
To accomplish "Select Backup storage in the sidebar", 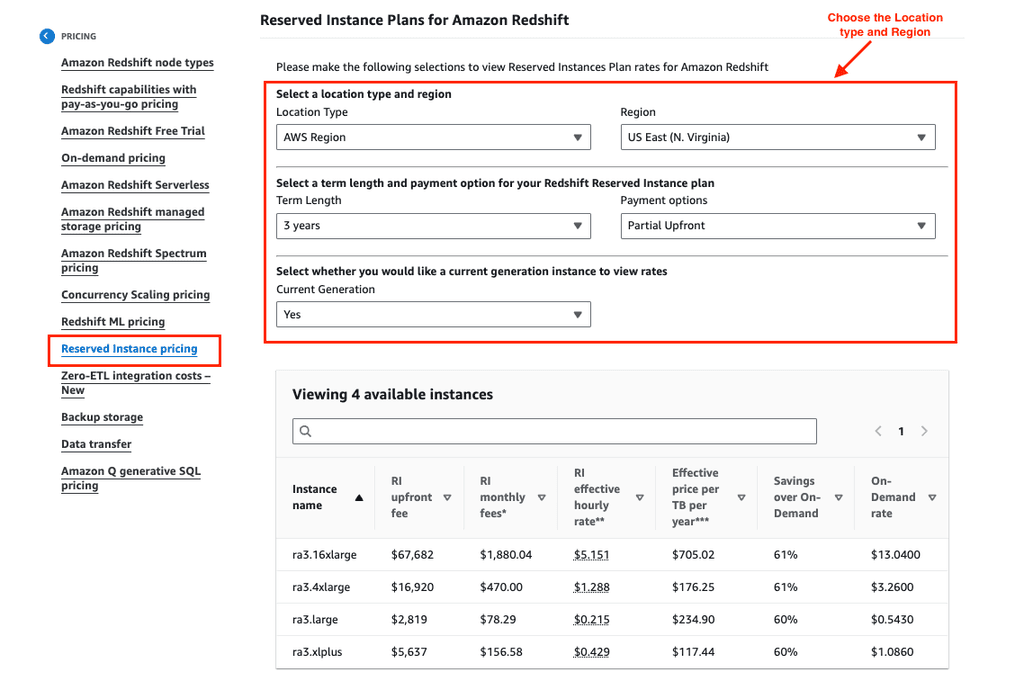I will (101, 417).
